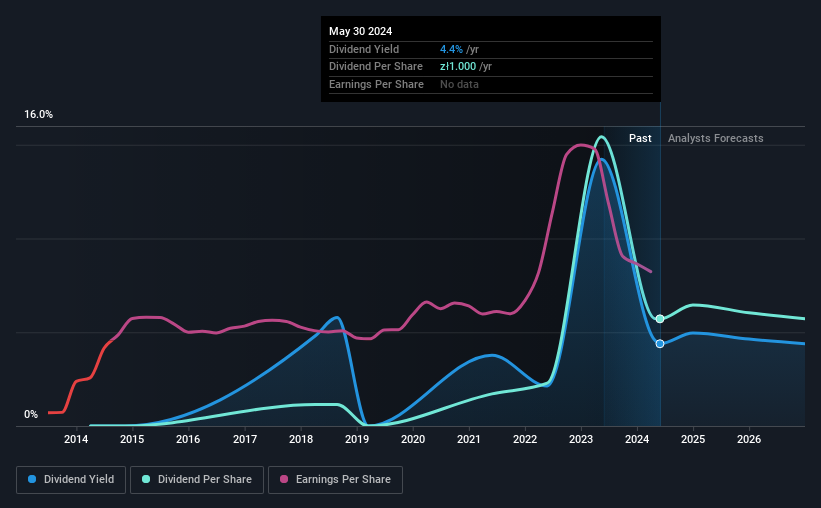The width and height of the screenshot is (821, 508).
Task: Select the 2017 x-axis label
Action: click(245, 439)
